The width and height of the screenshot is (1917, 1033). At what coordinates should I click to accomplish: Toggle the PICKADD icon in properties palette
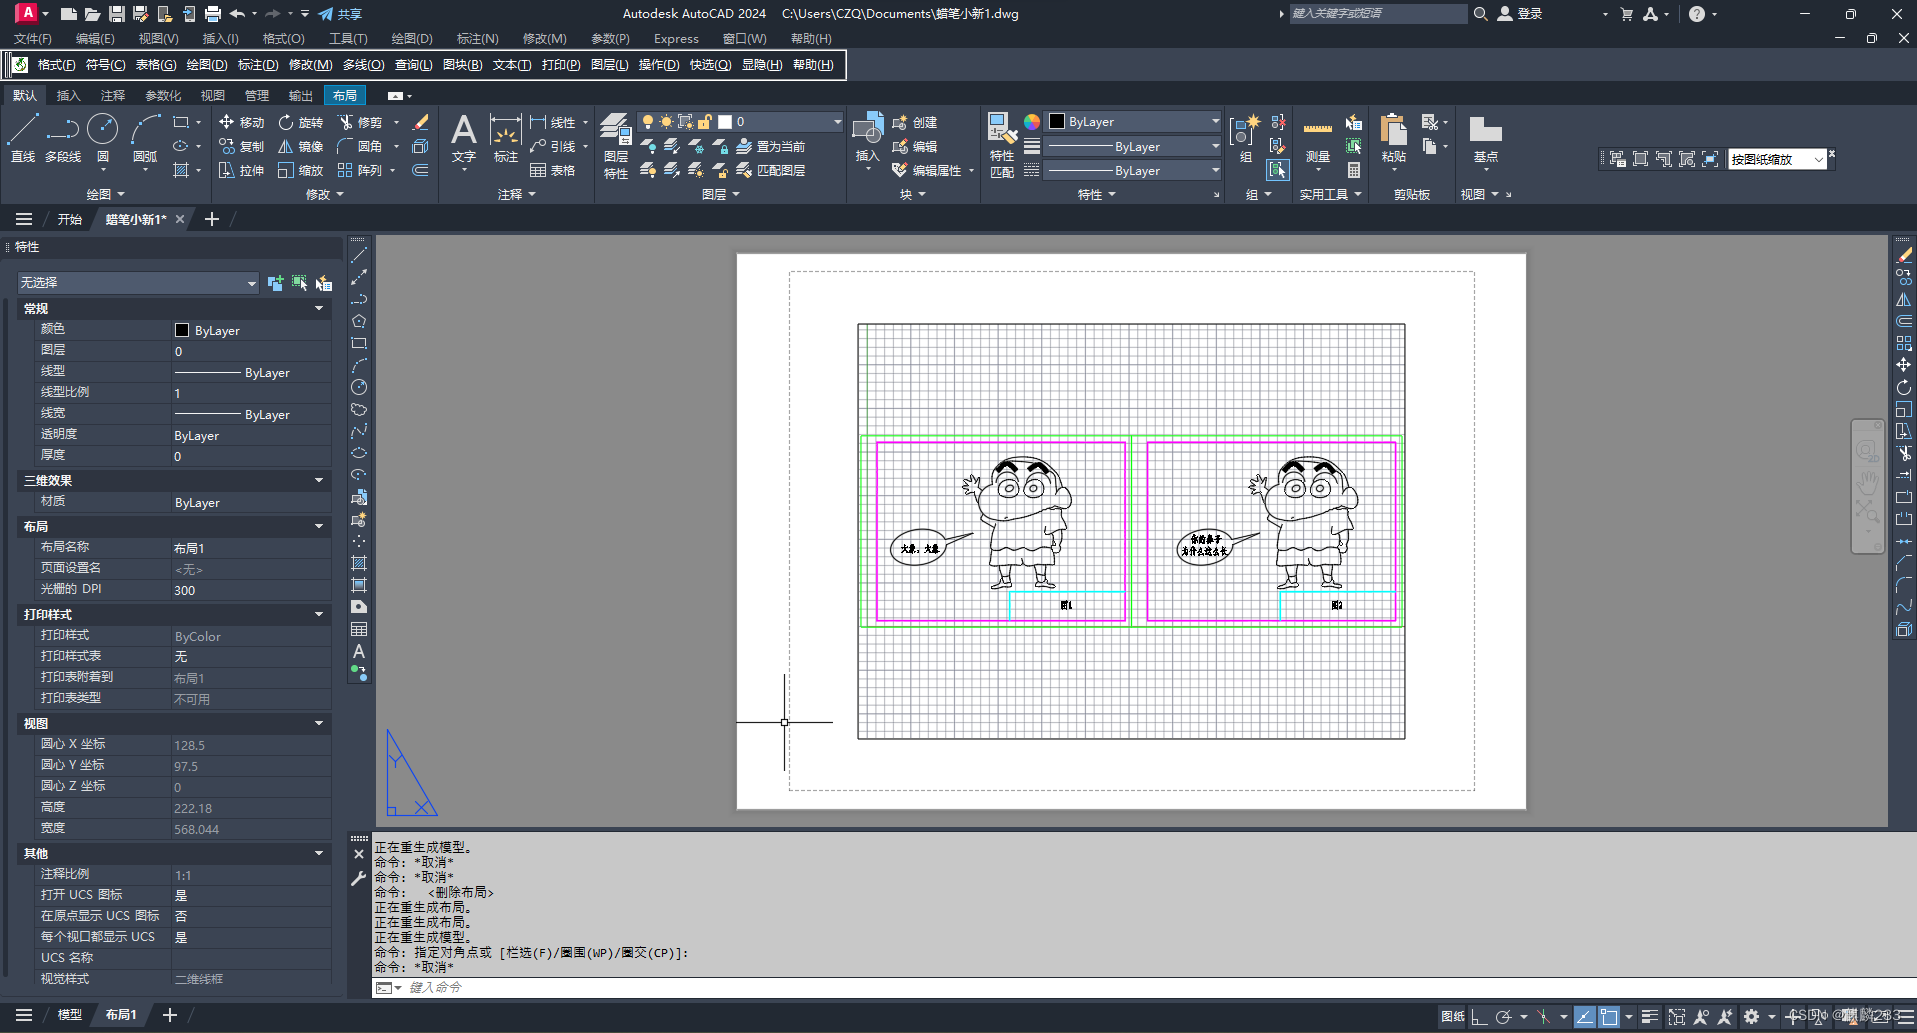click(275, 283)
